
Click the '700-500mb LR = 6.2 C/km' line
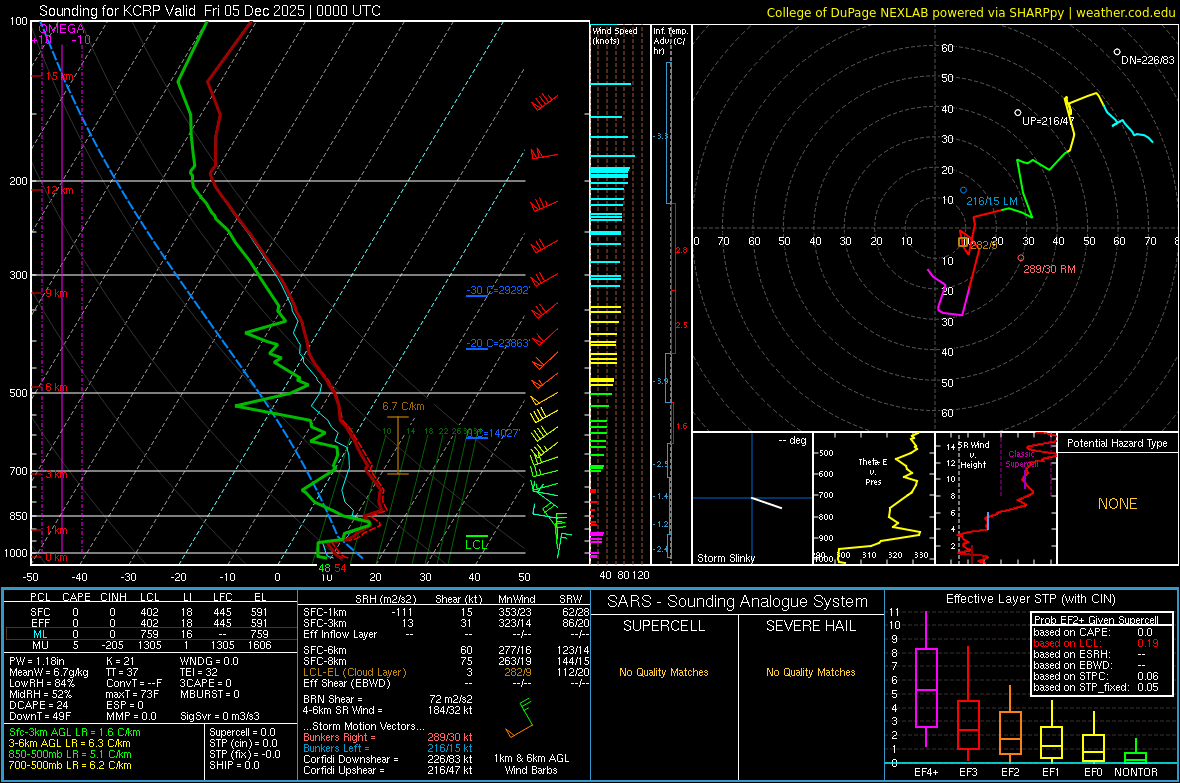click(70, 765)
